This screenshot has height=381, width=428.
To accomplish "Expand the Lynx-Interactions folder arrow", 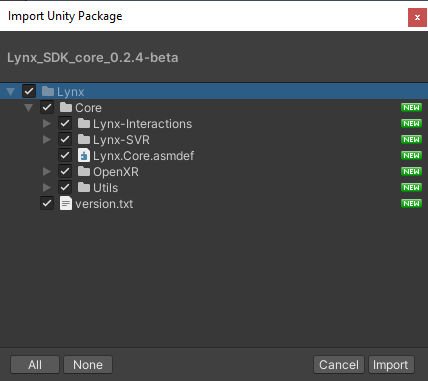I will tap(47, 124).
